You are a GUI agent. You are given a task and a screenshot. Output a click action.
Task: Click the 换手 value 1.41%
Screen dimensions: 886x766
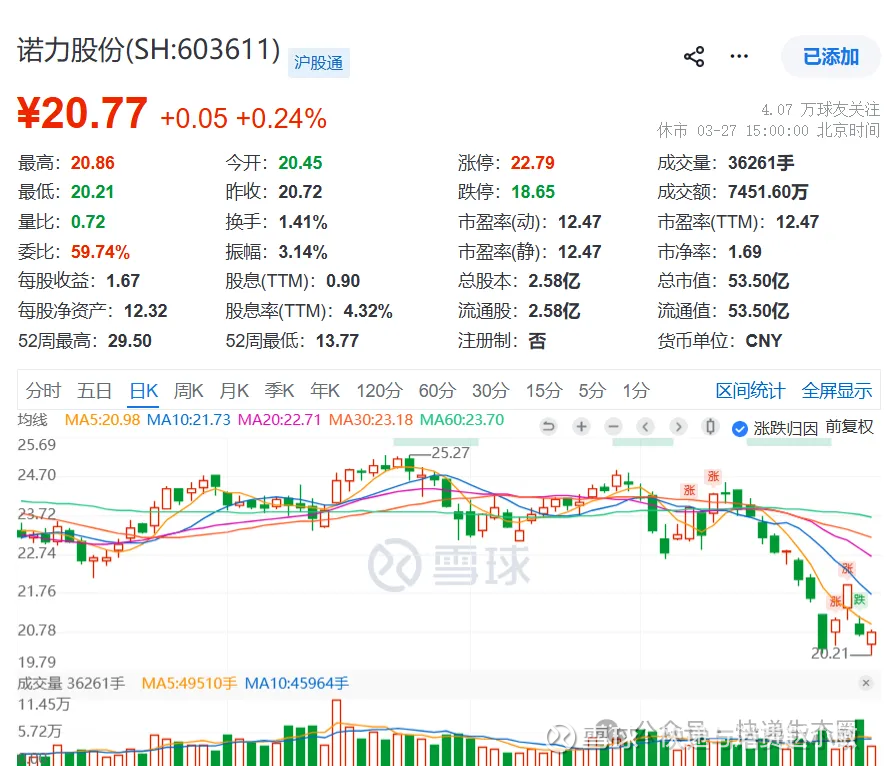303,222
